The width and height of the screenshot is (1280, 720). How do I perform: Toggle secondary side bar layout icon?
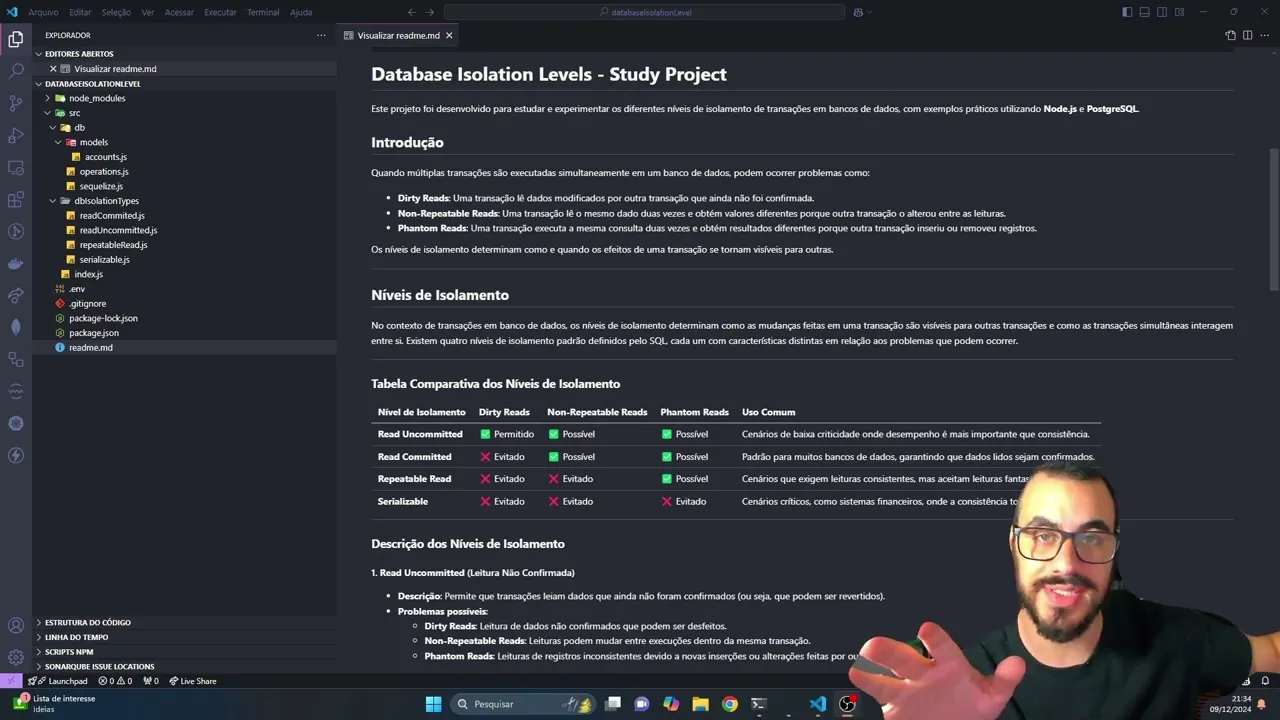[x=1162, y=12]
